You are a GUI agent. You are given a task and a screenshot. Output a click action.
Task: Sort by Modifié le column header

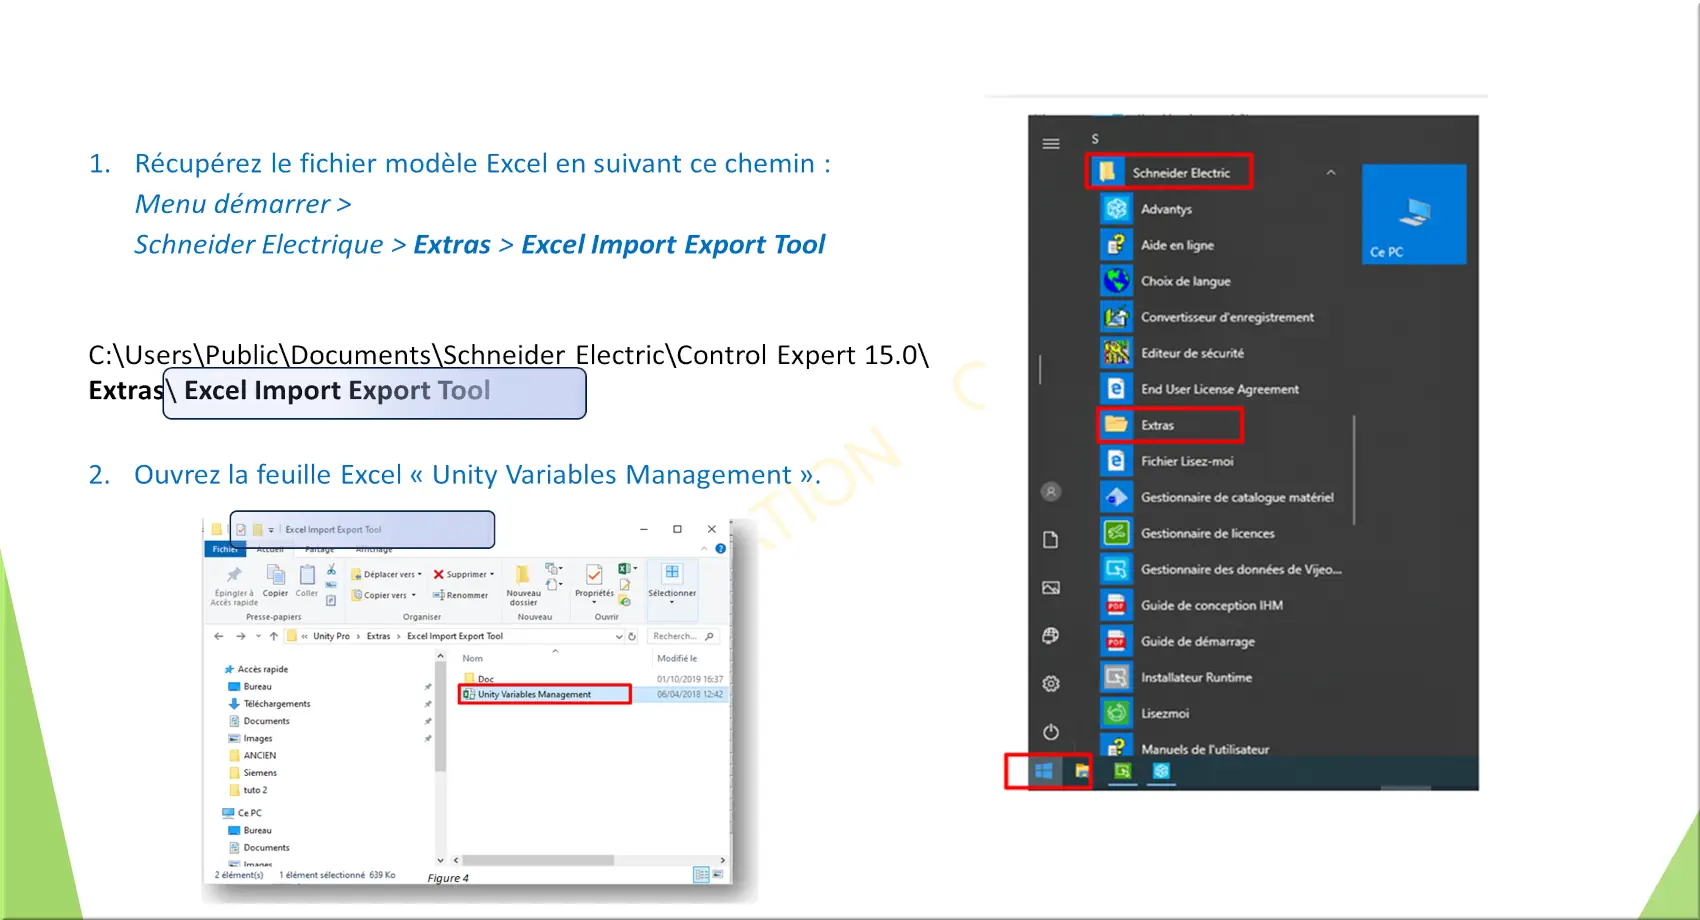tap(677, 658)
